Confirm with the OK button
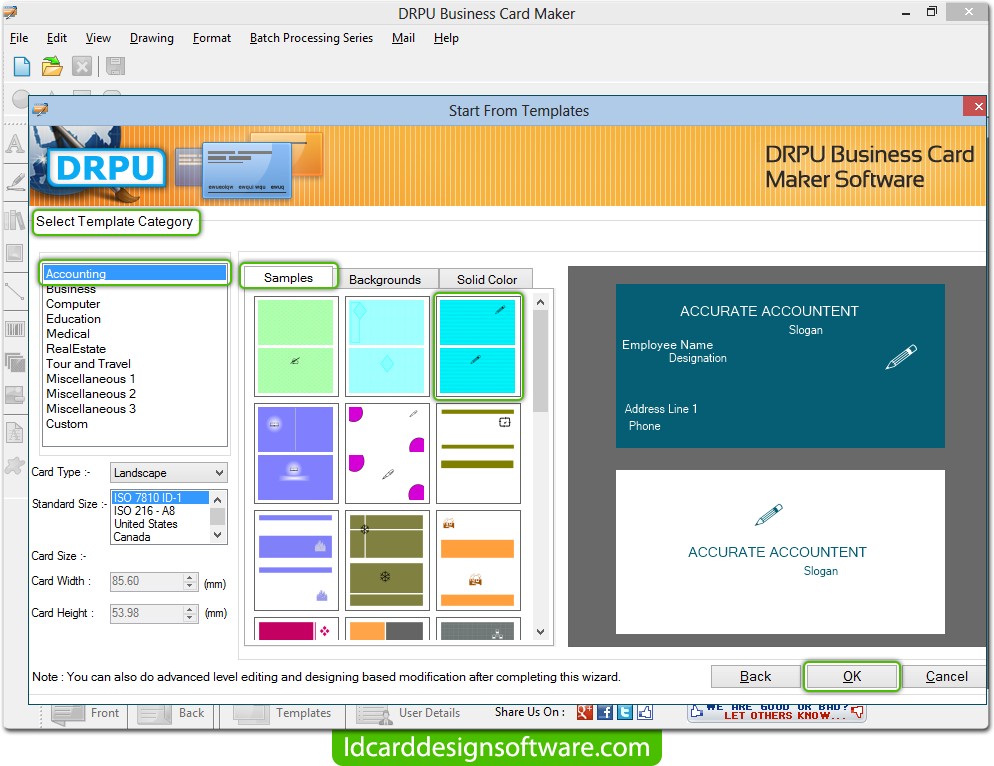Screen dimensions: 994x766 (852, 677)
